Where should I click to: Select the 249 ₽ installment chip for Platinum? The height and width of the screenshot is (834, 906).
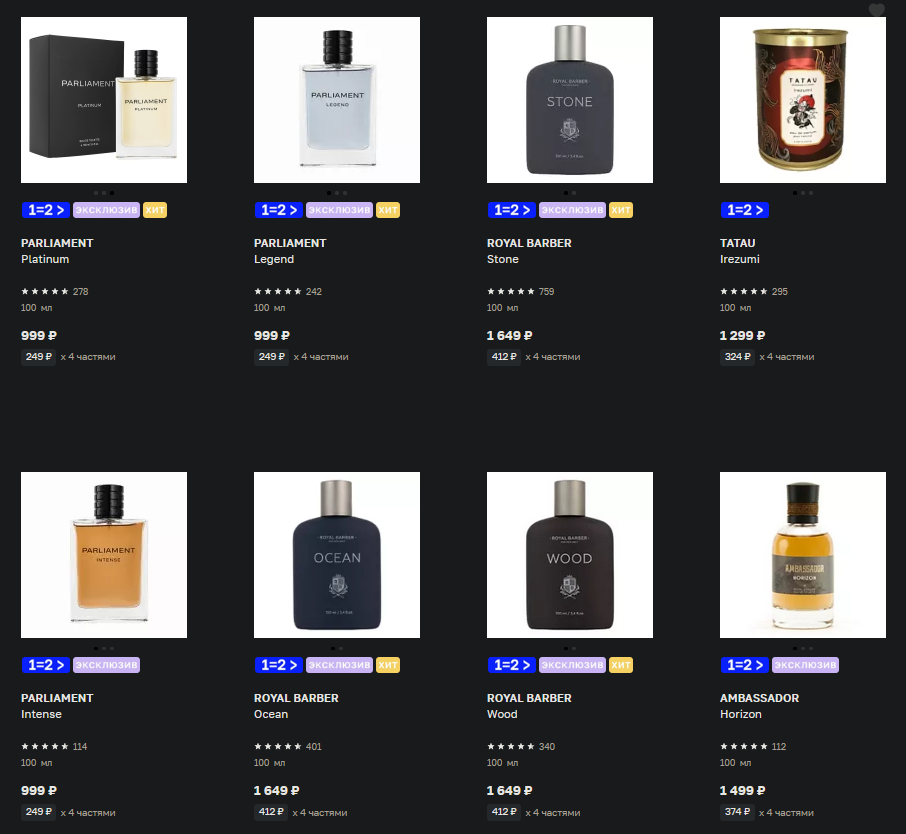tap(38, 357)
